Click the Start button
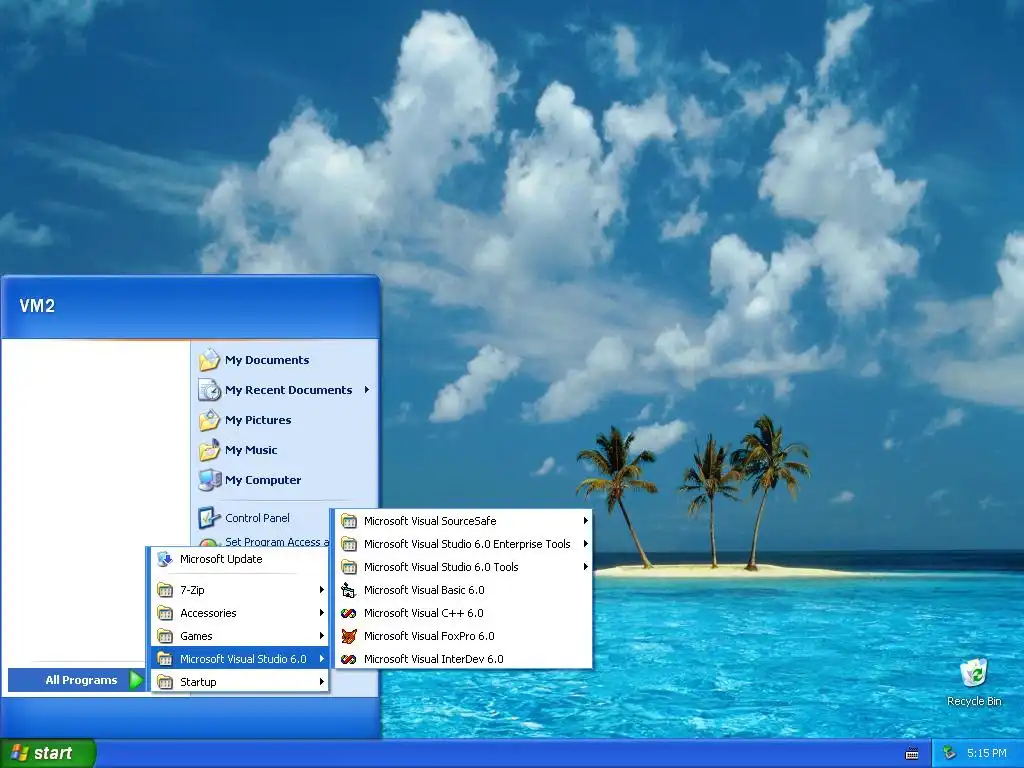The image size is (1024, 768). pos(48,754)
